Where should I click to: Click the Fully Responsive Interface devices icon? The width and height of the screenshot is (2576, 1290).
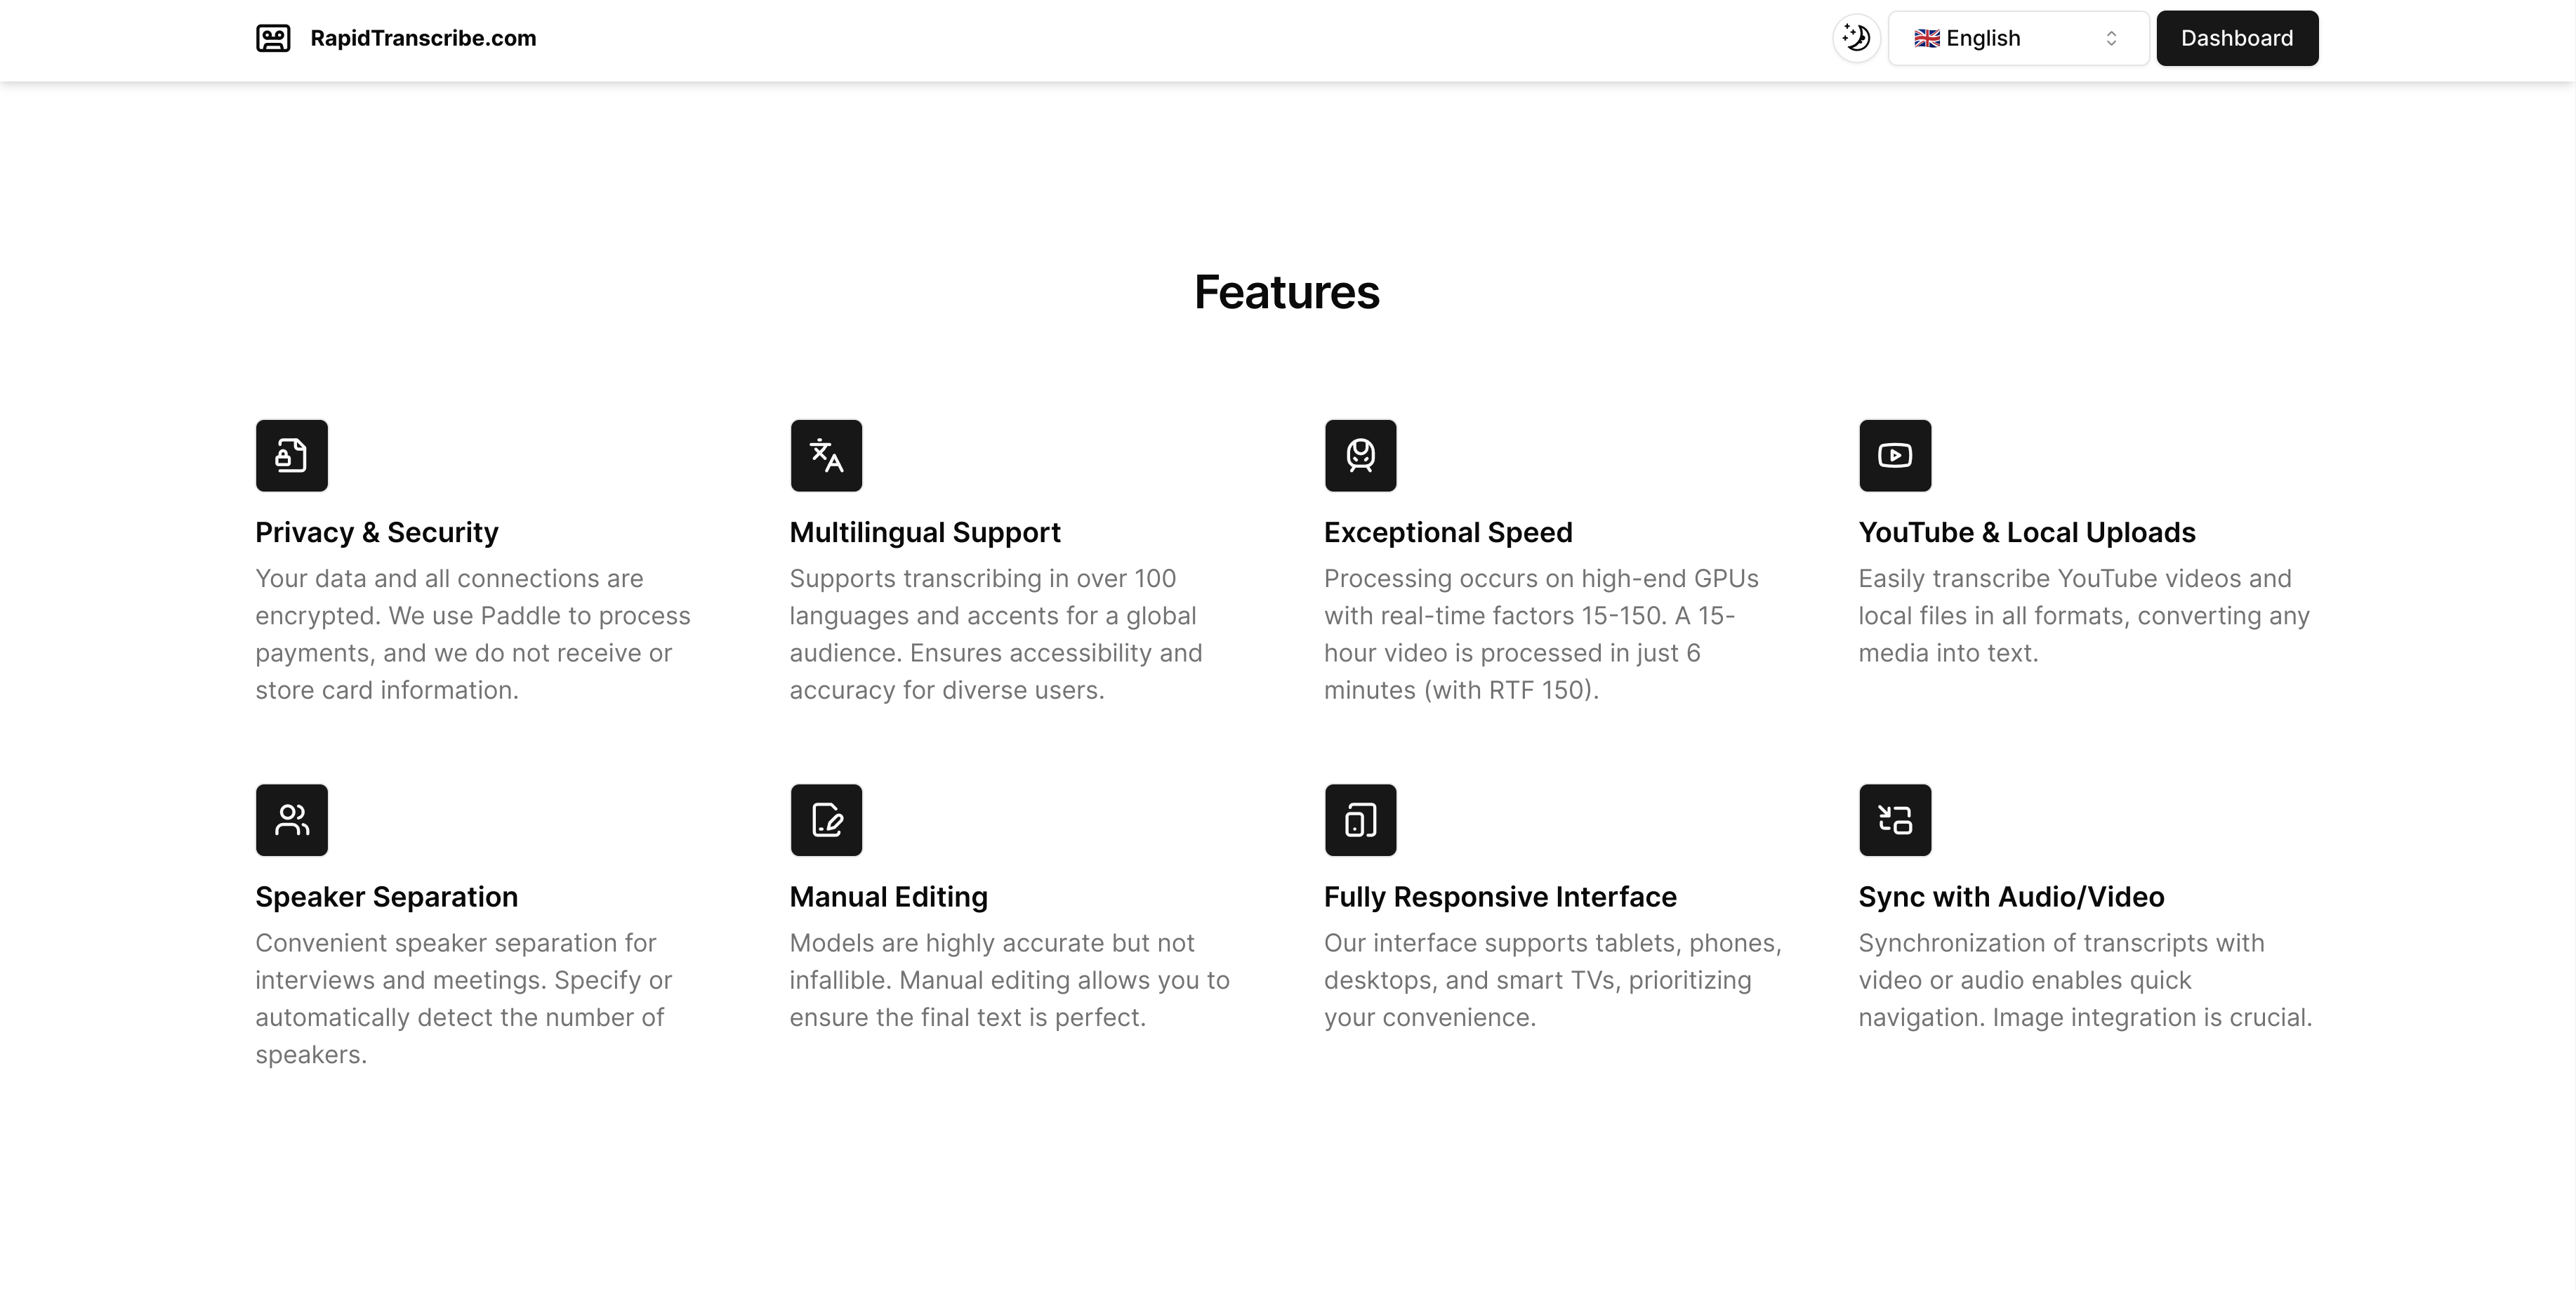pos(1360,820)
